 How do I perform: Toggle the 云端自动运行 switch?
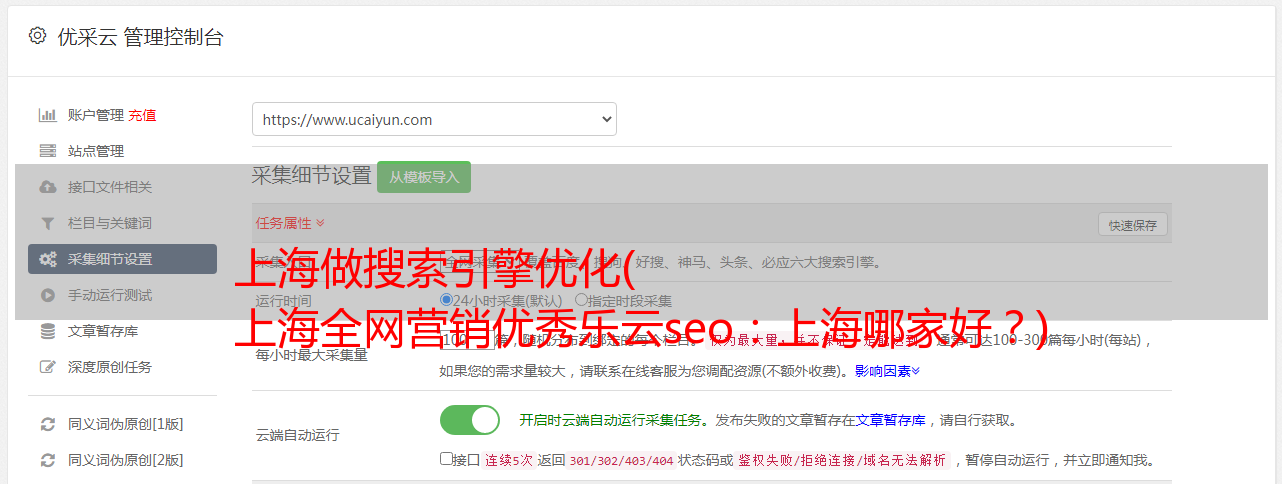[470, 420]
